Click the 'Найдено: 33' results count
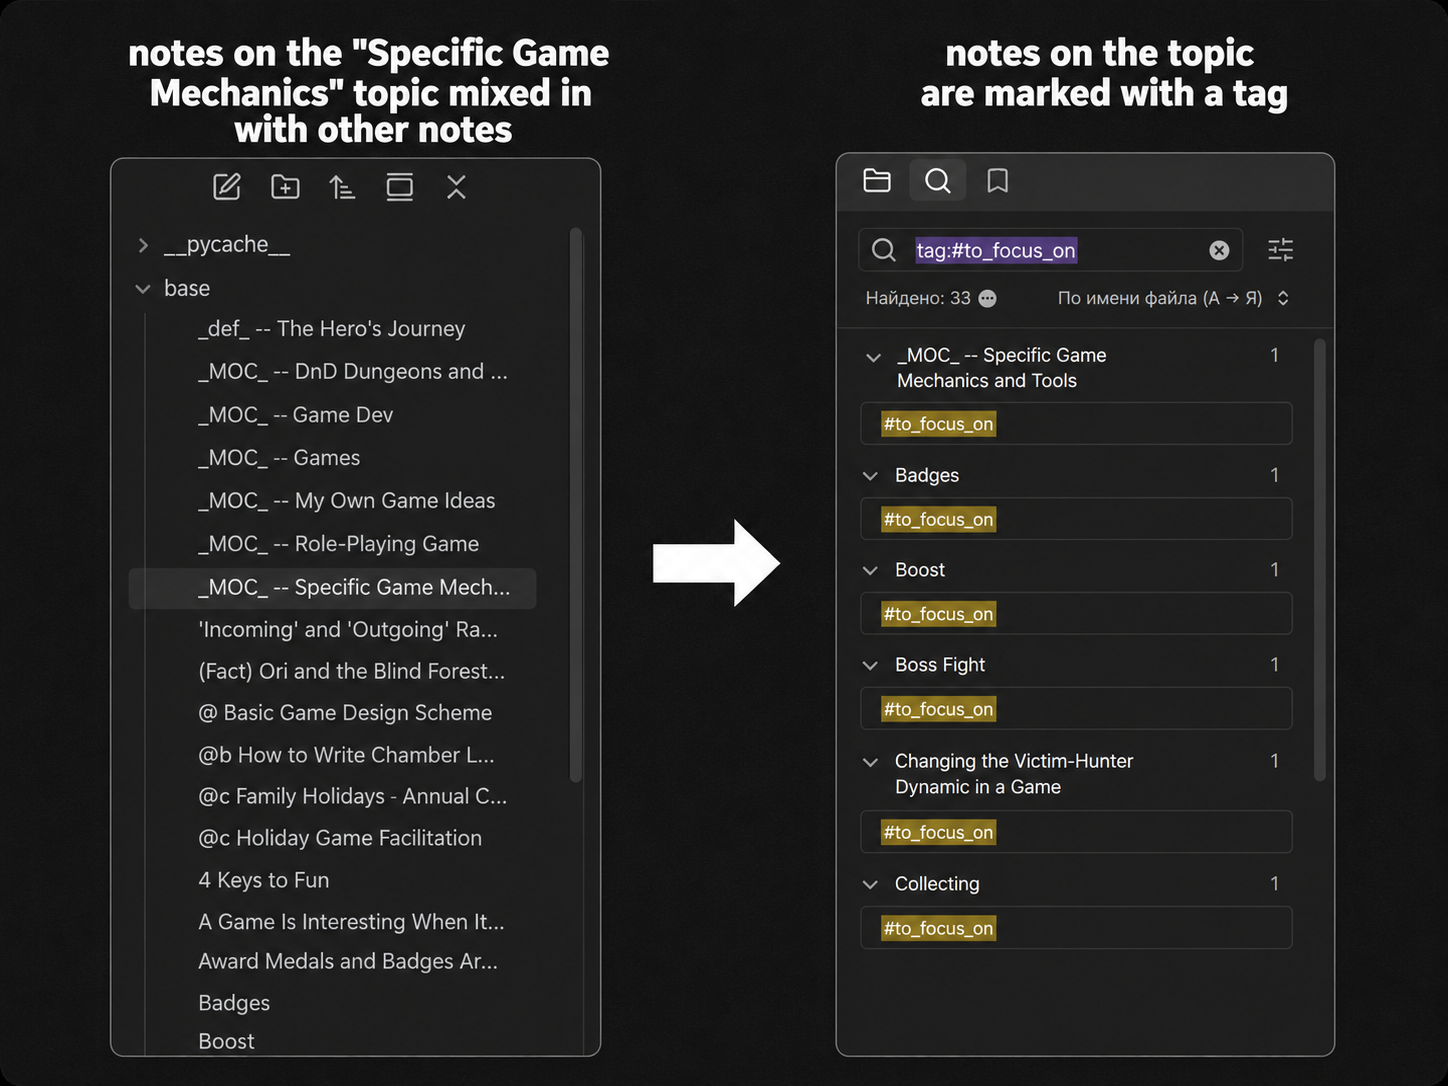Viewport: 1448px width, 1086px height. pos(918,298)
